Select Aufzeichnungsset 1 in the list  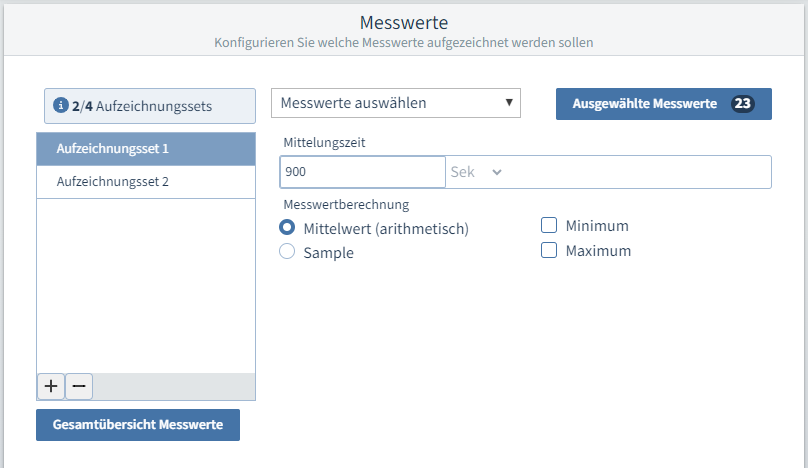click(146, 148)
